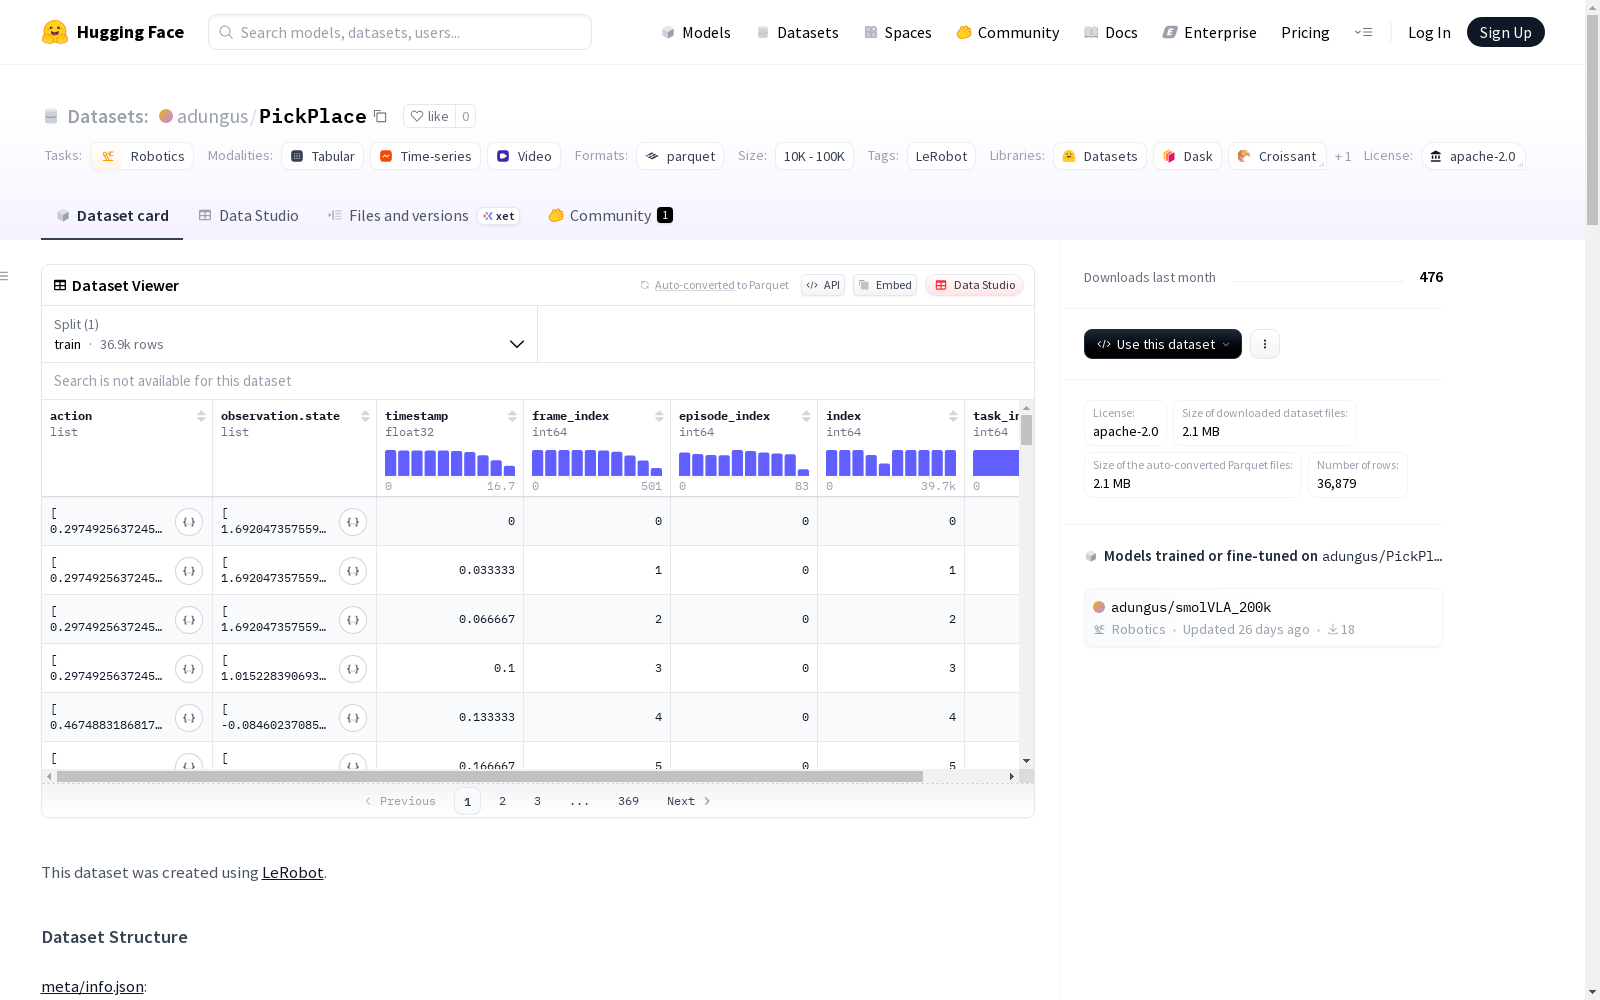
Task: Expand action cell in timestamp 0.133333 row
Action: click(x=189, y=718)
